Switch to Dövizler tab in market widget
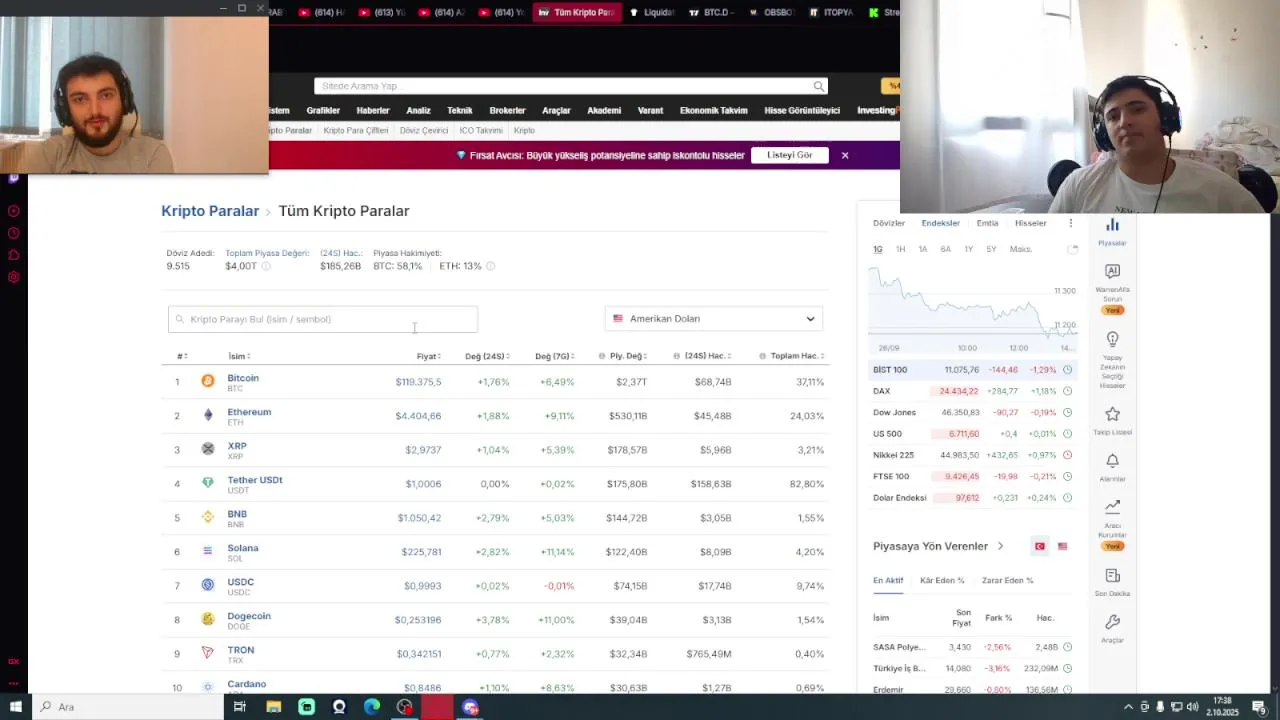The image size is (1280, 720). [x=889, y=223]
